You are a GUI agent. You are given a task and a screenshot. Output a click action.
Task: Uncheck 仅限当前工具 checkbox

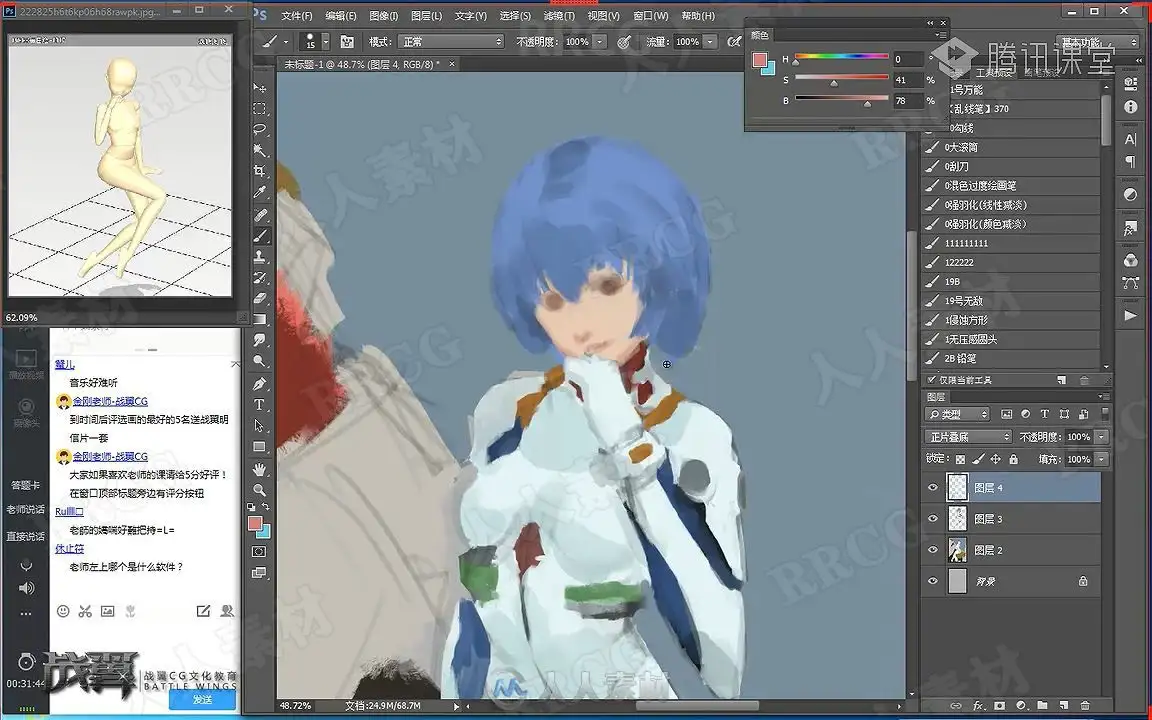point(932,380)
